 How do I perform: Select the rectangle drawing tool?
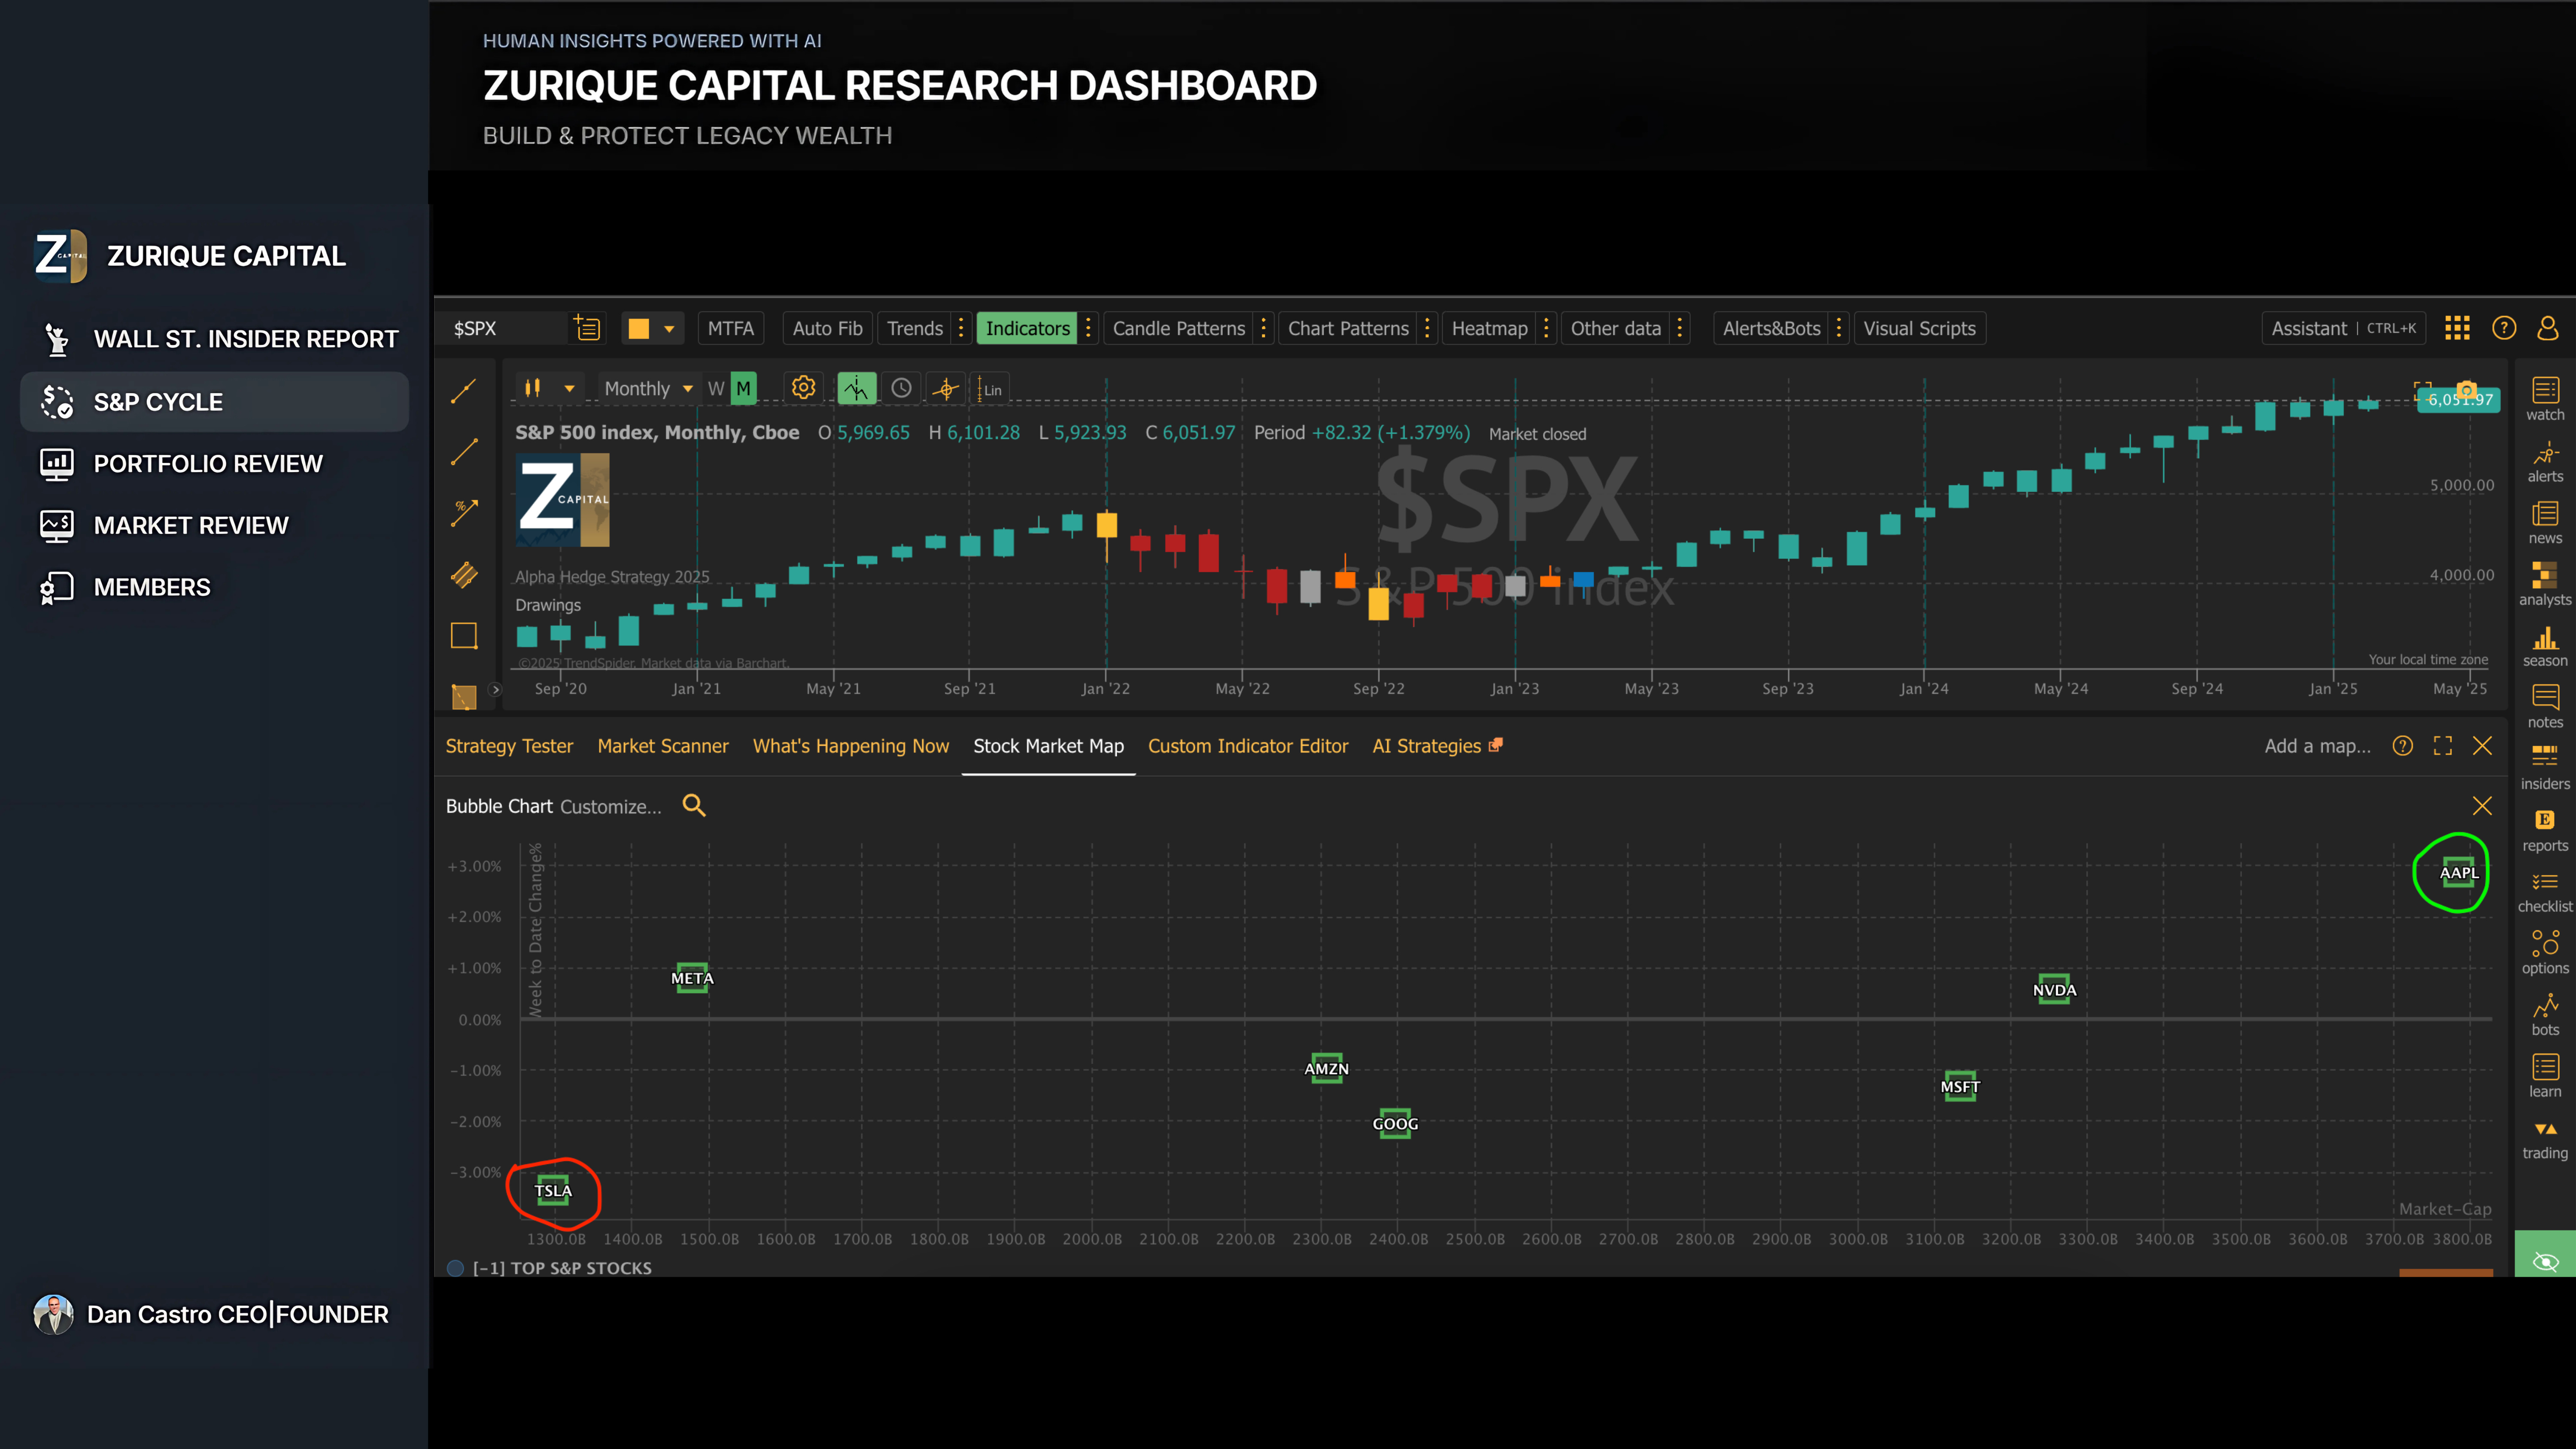(464, 636)
